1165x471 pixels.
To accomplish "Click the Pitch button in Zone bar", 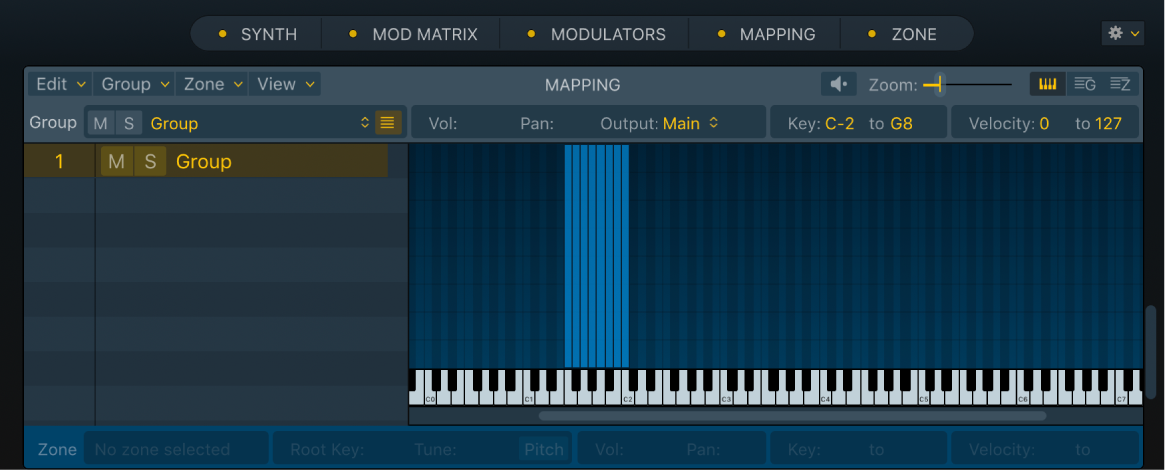I will [544, 450].
